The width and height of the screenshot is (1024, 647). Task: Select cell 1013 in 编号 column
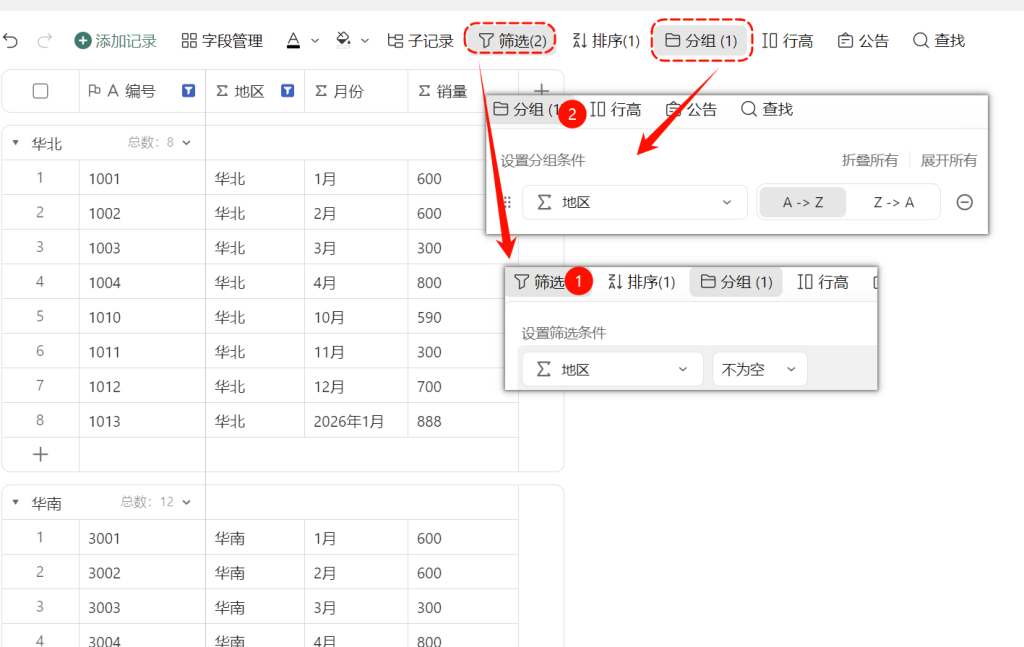pyautogui.click(x=142, y=421)
